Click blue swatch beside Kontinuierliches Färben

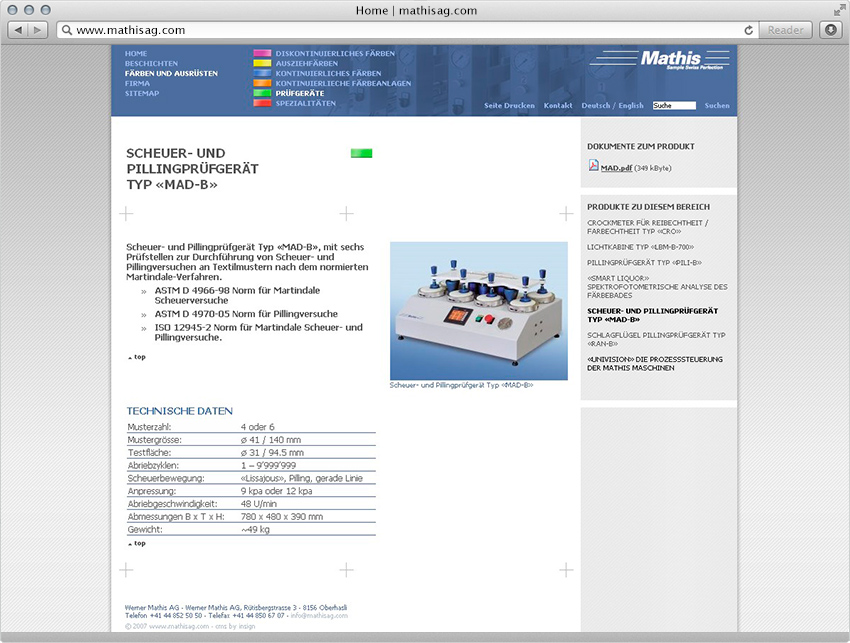click(262, 73)
